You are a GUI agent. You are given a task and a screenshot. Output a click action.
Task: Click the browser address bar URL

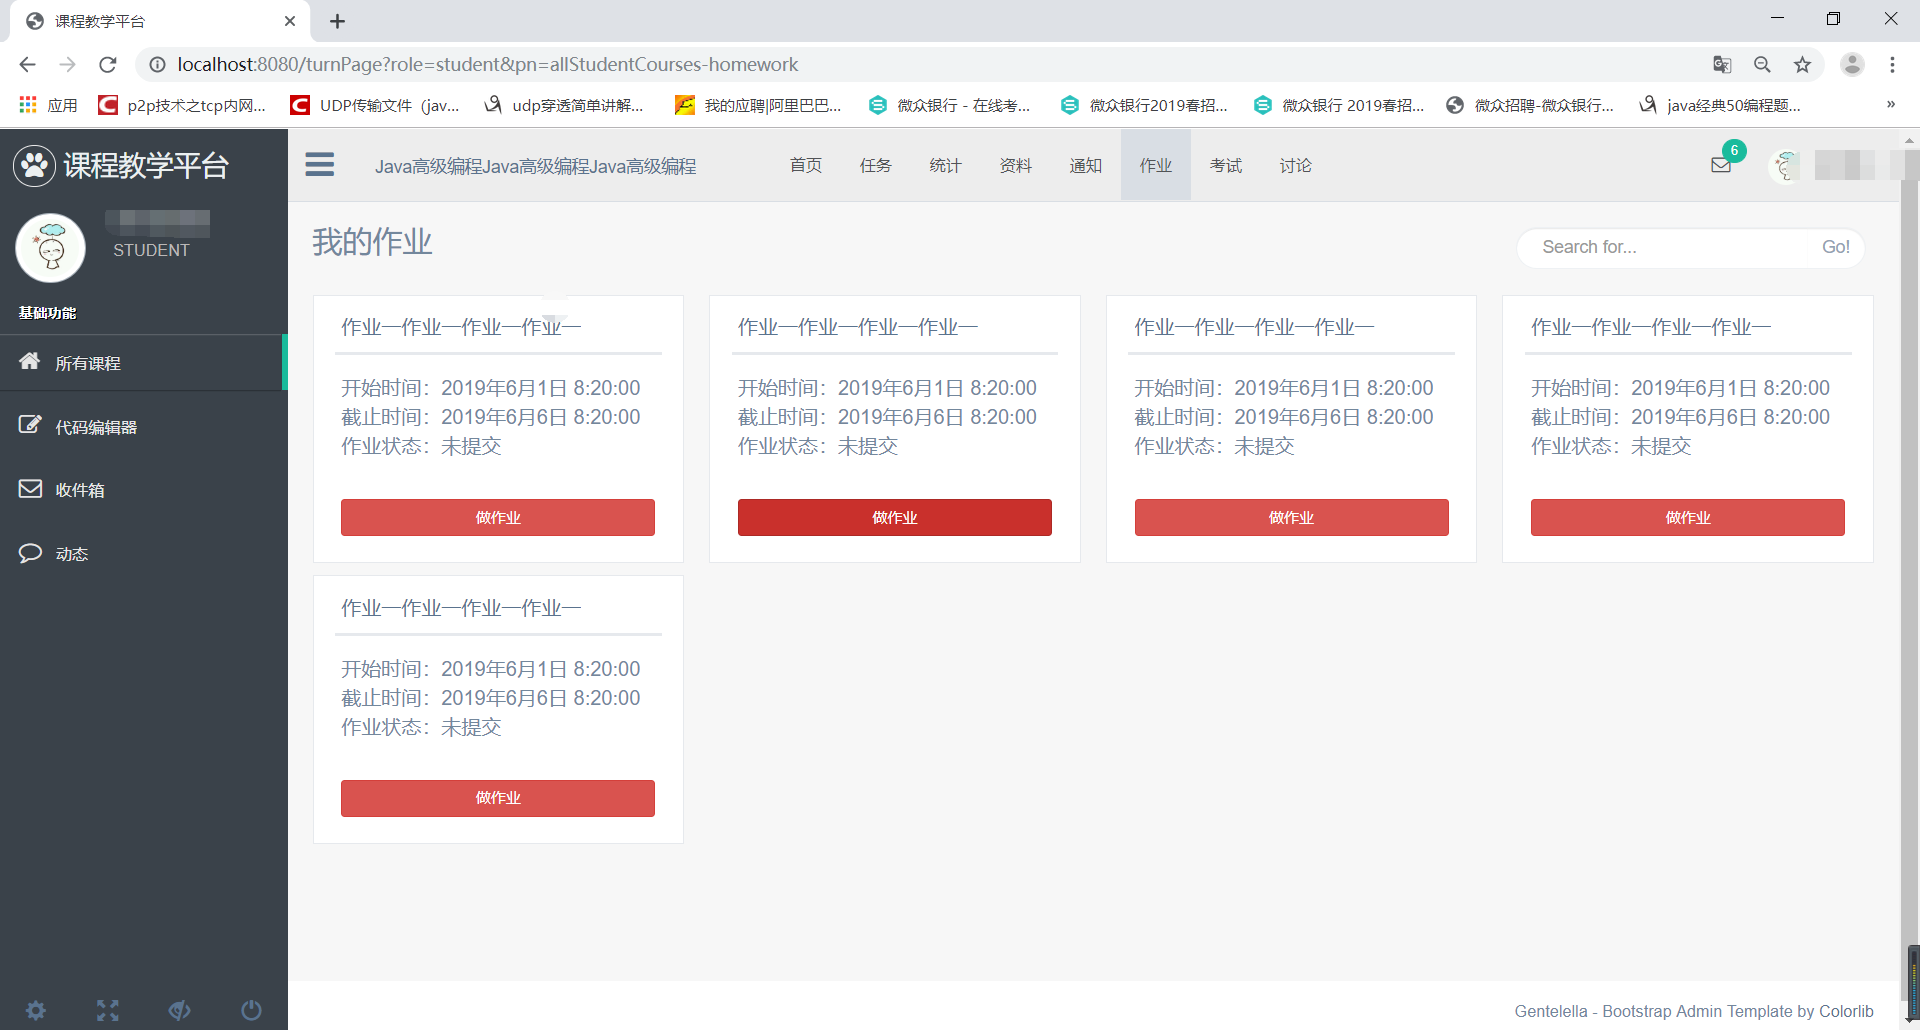coord(488,64)
